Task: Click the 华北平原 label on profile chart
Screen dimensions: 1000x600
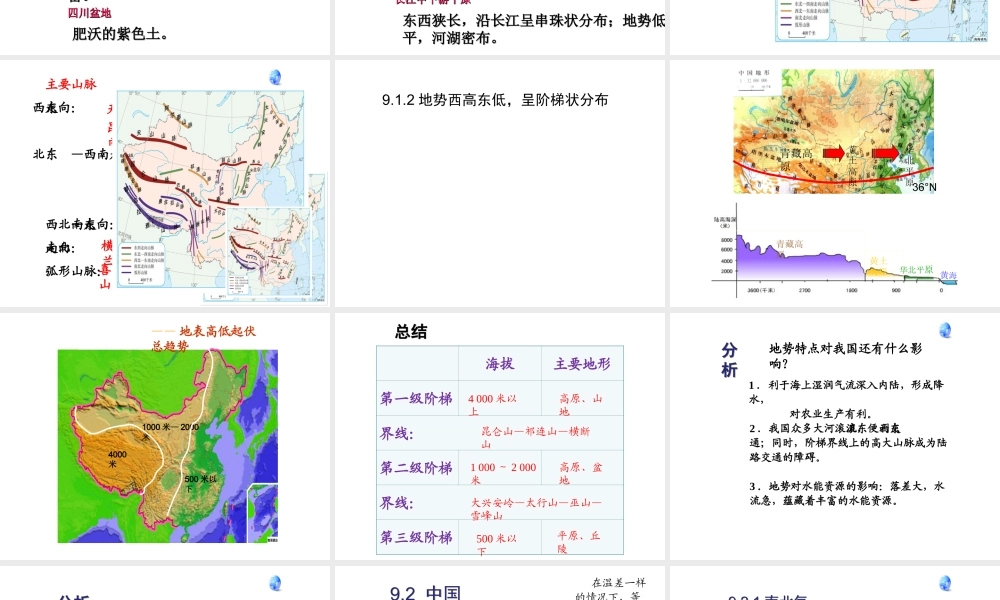Action: tap(916, 270)
